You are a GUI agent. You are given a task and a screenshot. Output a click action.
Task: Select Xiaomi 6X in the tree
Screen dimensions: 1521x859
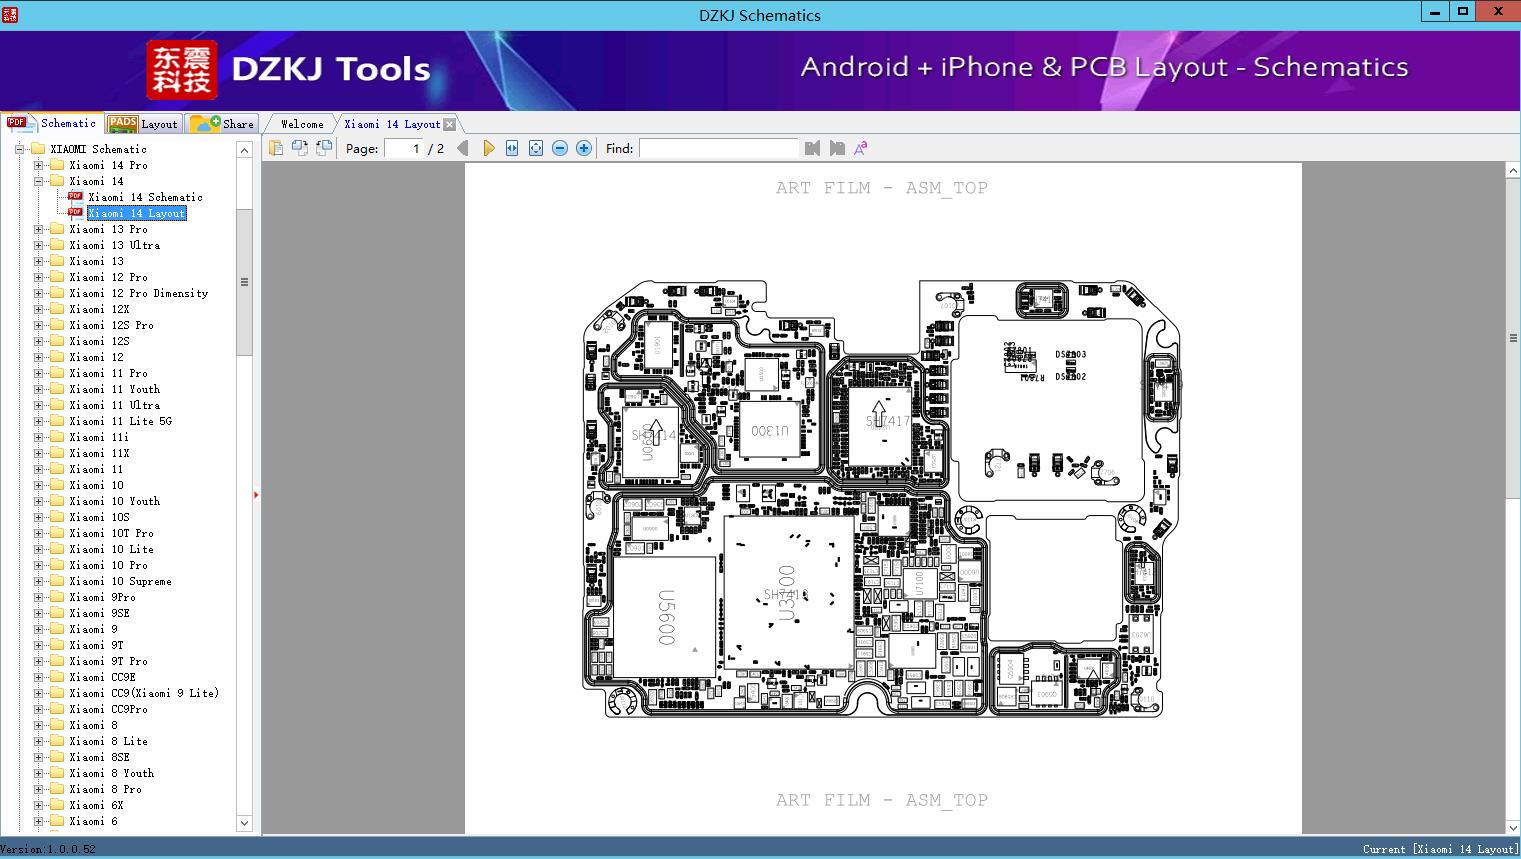(x=97, y=805)
